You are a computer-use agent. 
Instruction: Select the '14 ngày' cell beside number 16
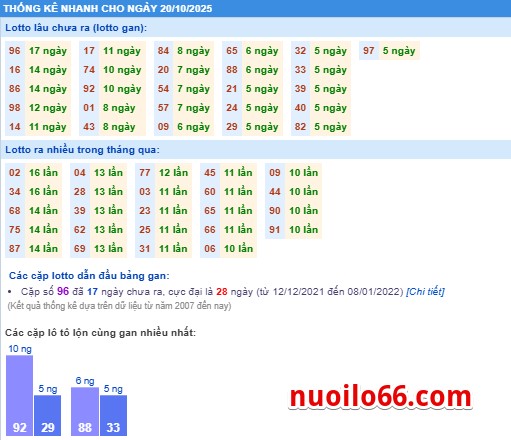[48, 70]
